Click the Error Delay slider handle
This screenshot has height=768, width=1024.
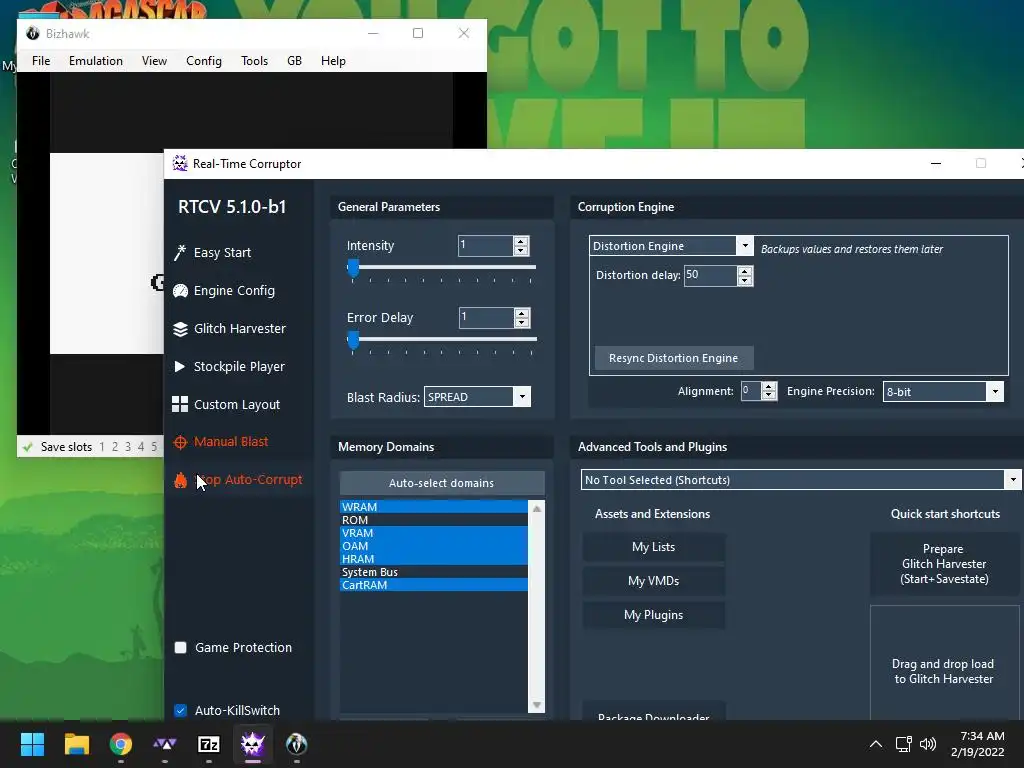353,340
